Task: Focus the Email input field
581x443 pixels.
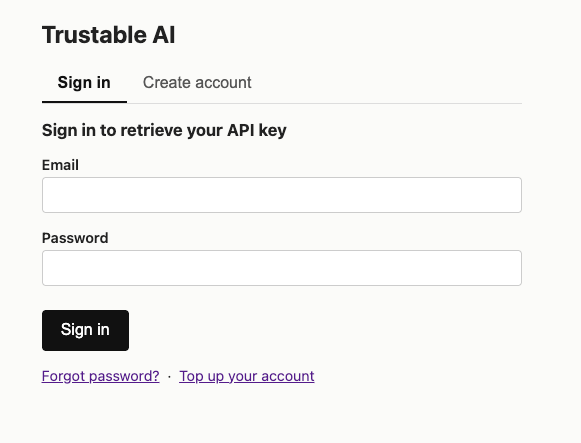Action: click(282, 195)
